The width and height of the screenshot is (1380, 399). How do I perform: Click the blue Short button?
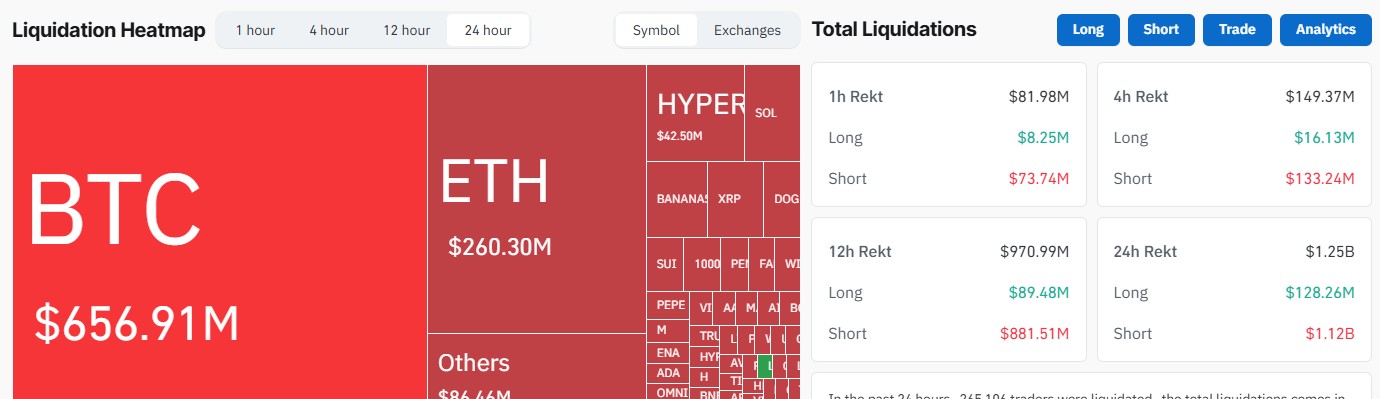click(x=1161, y=30)
